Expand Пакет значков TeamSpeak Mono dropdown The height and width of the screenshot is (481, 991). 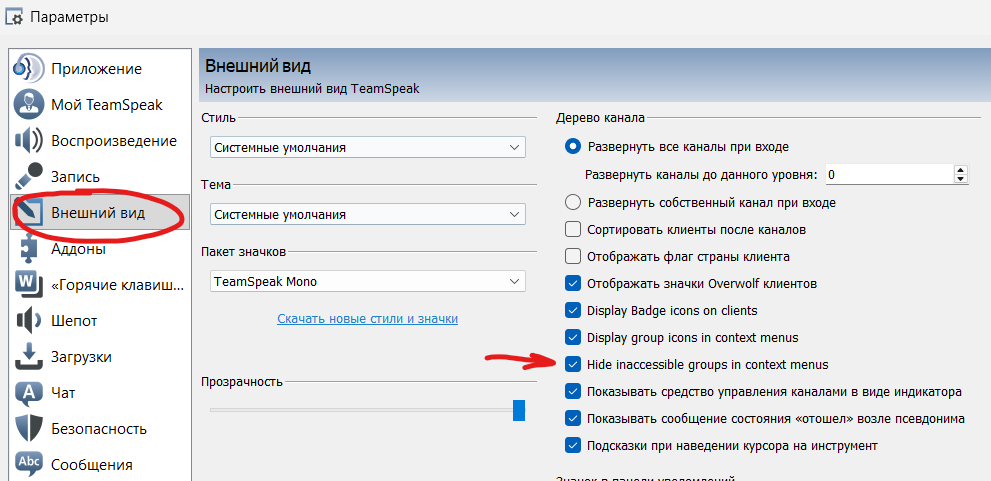[x=367, y=281]
